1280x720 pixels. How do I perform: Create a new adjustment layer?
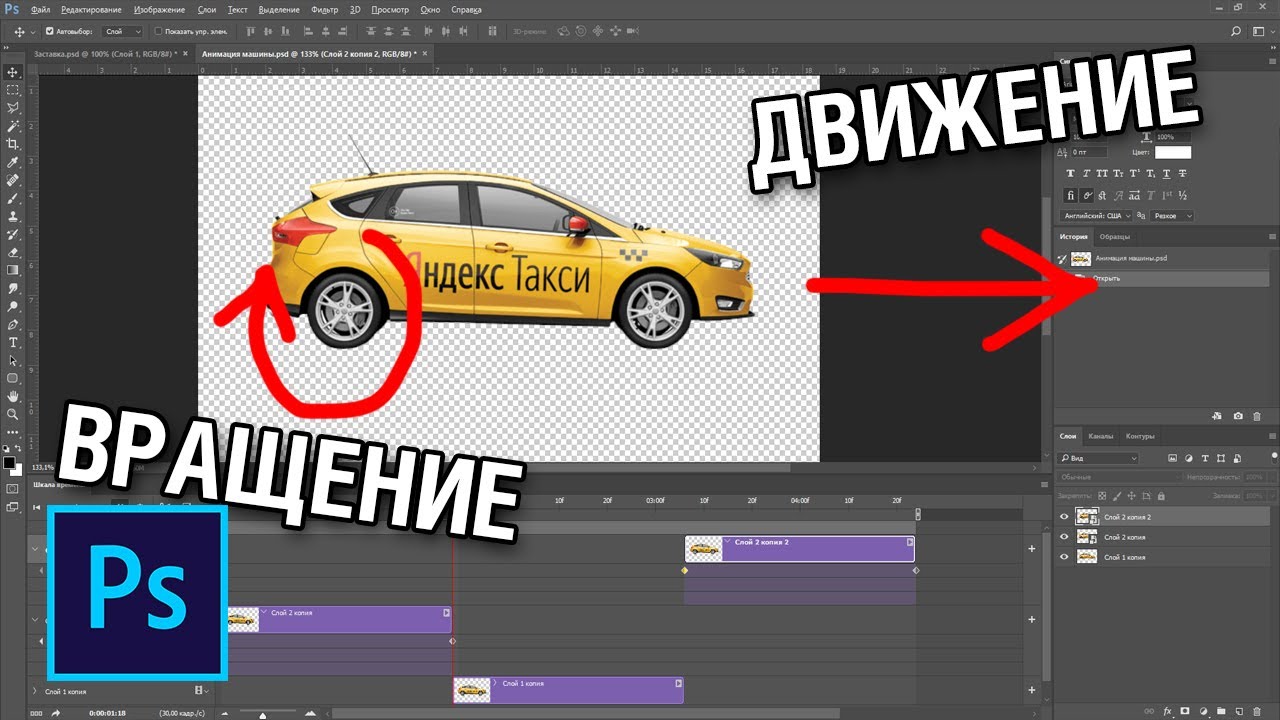[1203, 711]
